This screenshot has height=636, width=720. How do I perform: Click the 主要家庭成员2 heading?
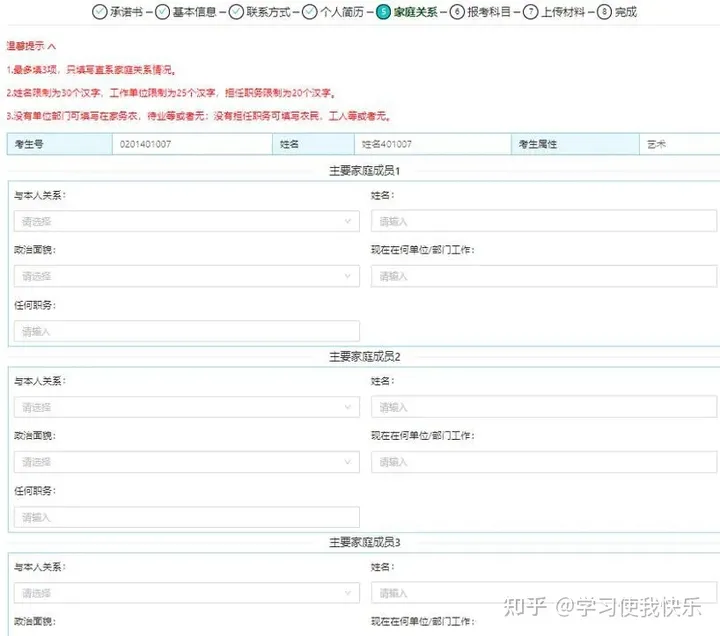coord(365,357)
